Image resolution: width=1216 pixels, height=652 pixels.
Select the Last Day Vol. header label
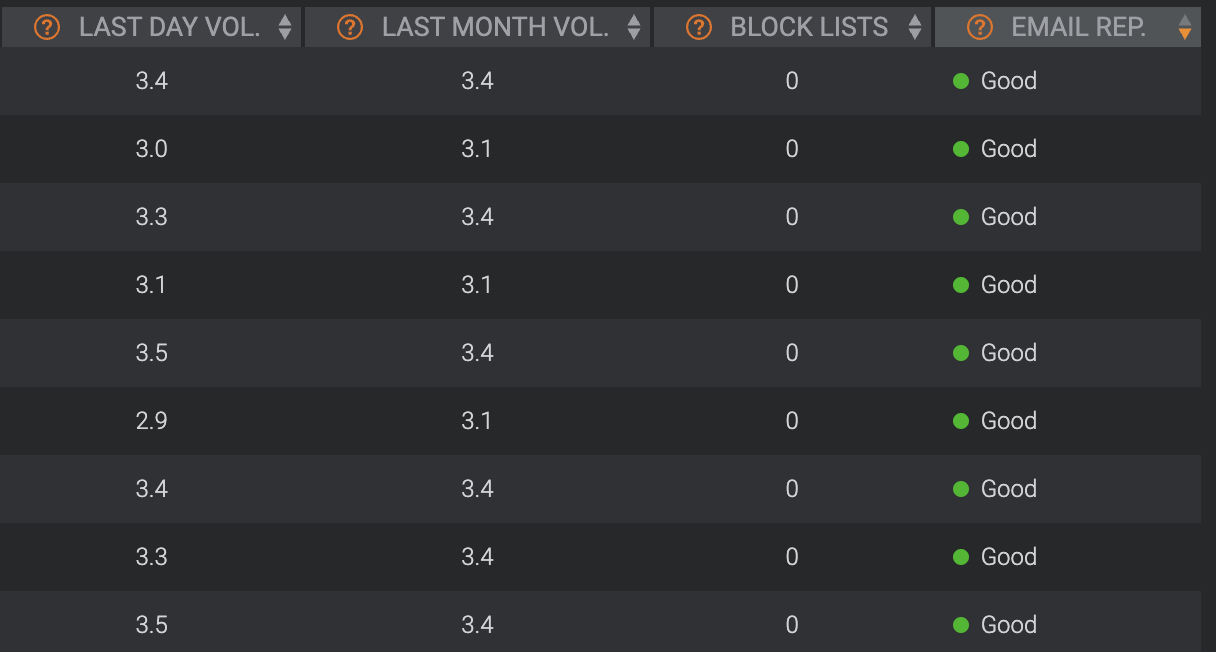coord(170,27)
